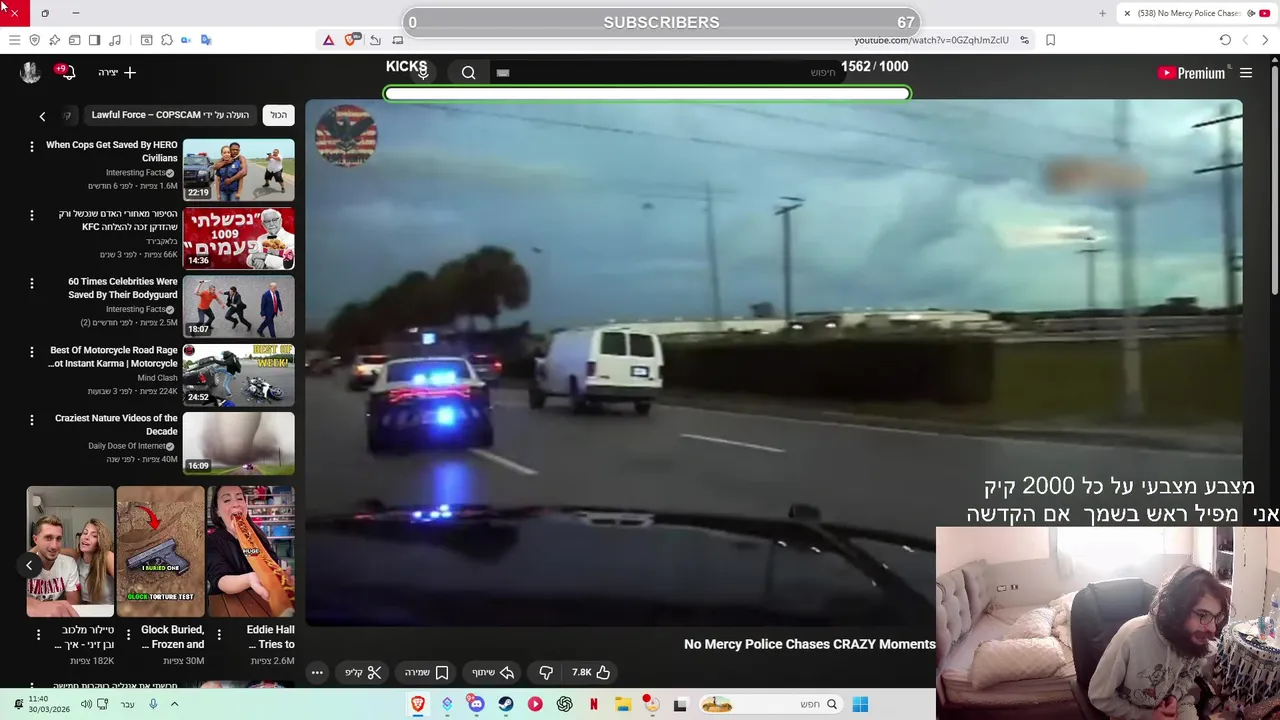1280x720 pixels.
Task: Open site settings icon next to the URL
Action: click(x=1024, y=40)
